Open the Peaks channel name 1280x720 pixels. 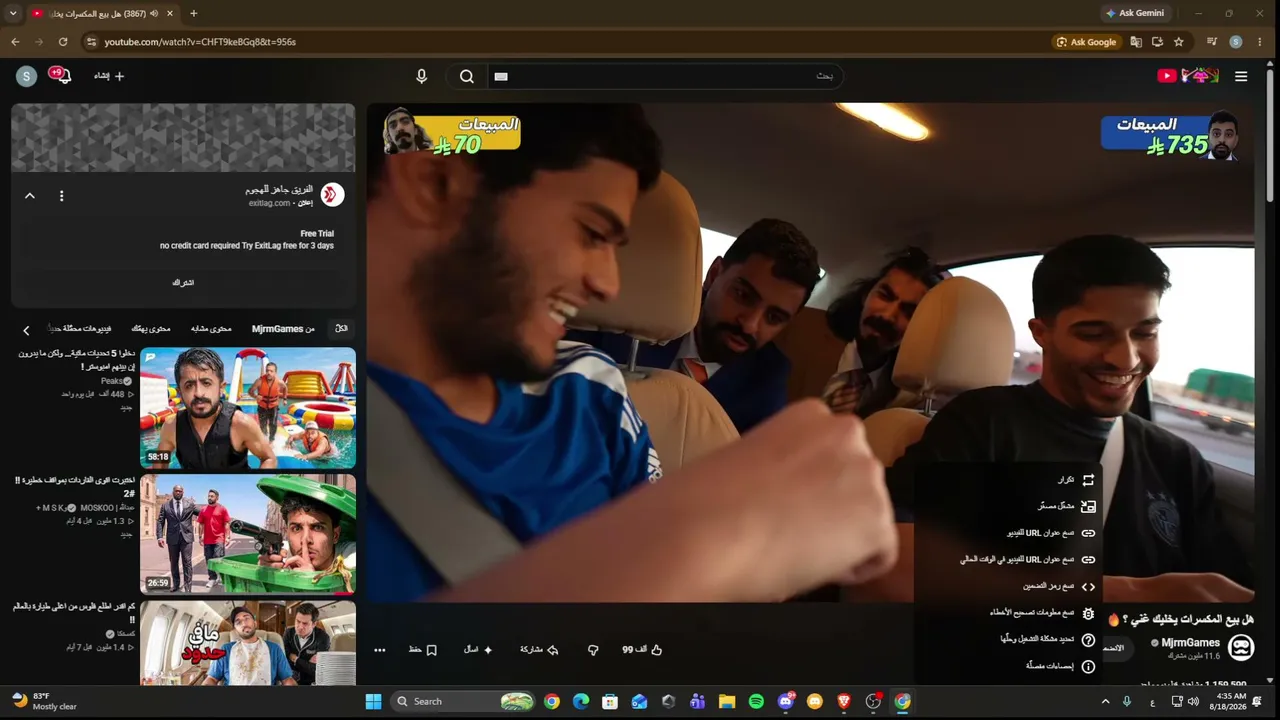click(x=112, y=381)
